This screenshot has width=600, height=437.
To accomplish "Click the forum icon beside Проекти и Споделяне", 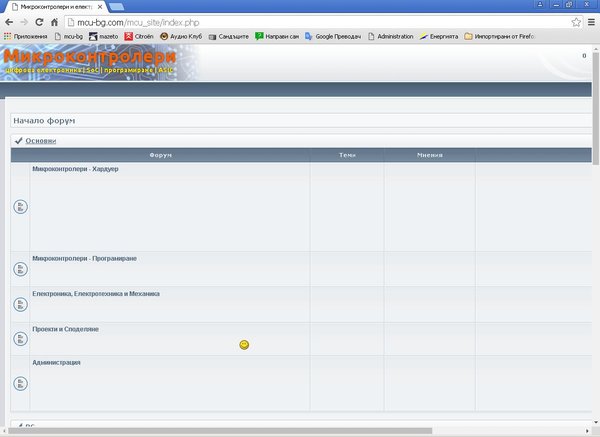I will tap(20, 339).
